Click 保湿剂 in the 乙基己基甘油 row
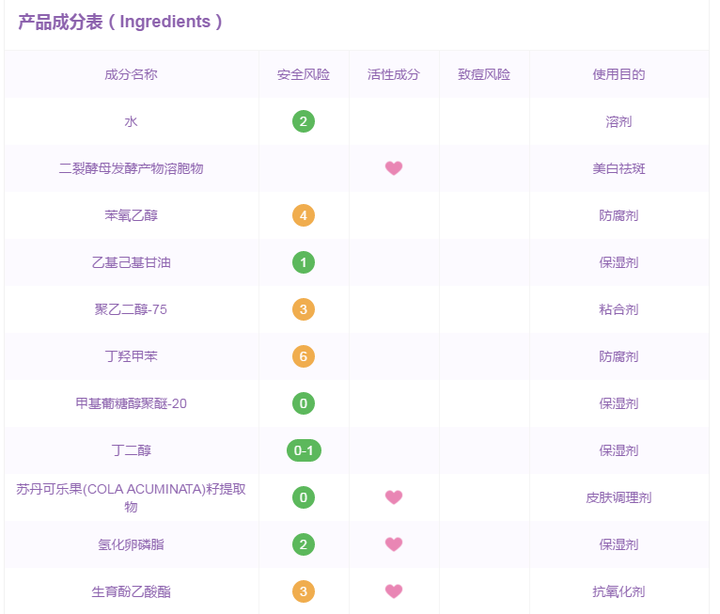The height and width of the screenshot is (614, 720). (x=619, y=263)
